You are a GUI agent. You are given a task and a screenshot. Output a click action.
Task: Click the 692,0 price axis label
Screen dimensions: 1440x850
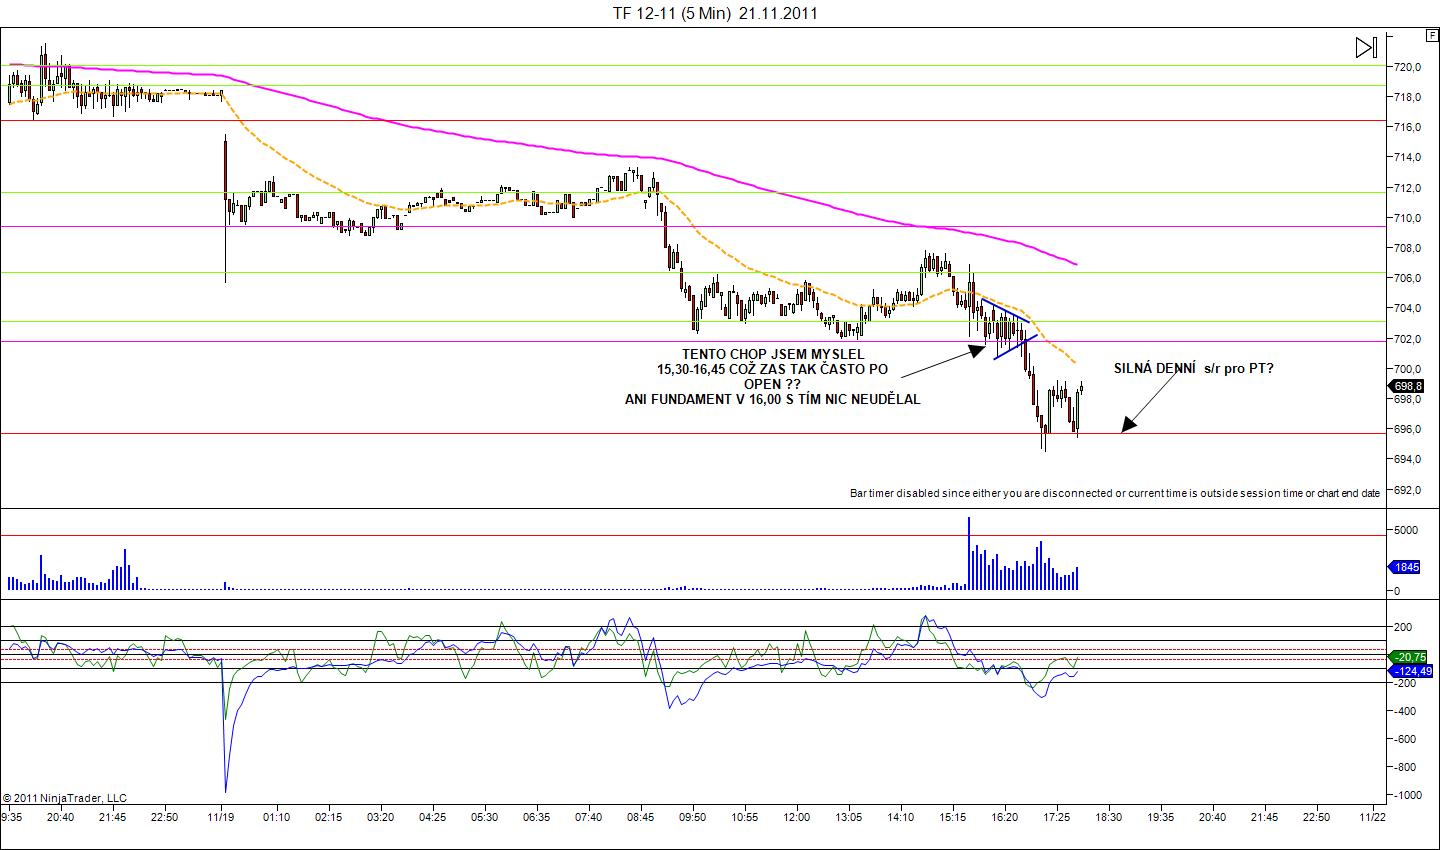pyautogui.click(x=1408, y=490)
